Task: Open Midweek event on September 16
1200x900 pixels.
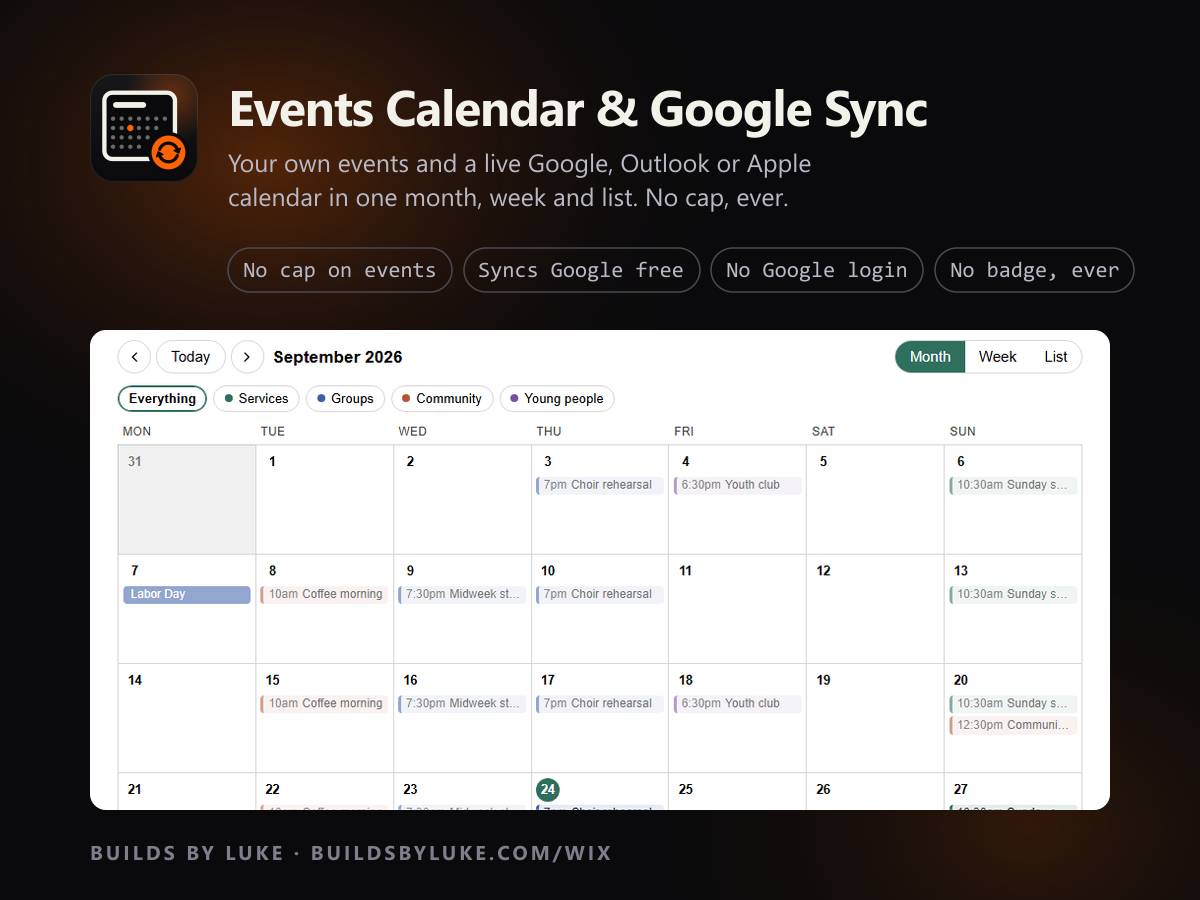Action: (x=462, y=704)
